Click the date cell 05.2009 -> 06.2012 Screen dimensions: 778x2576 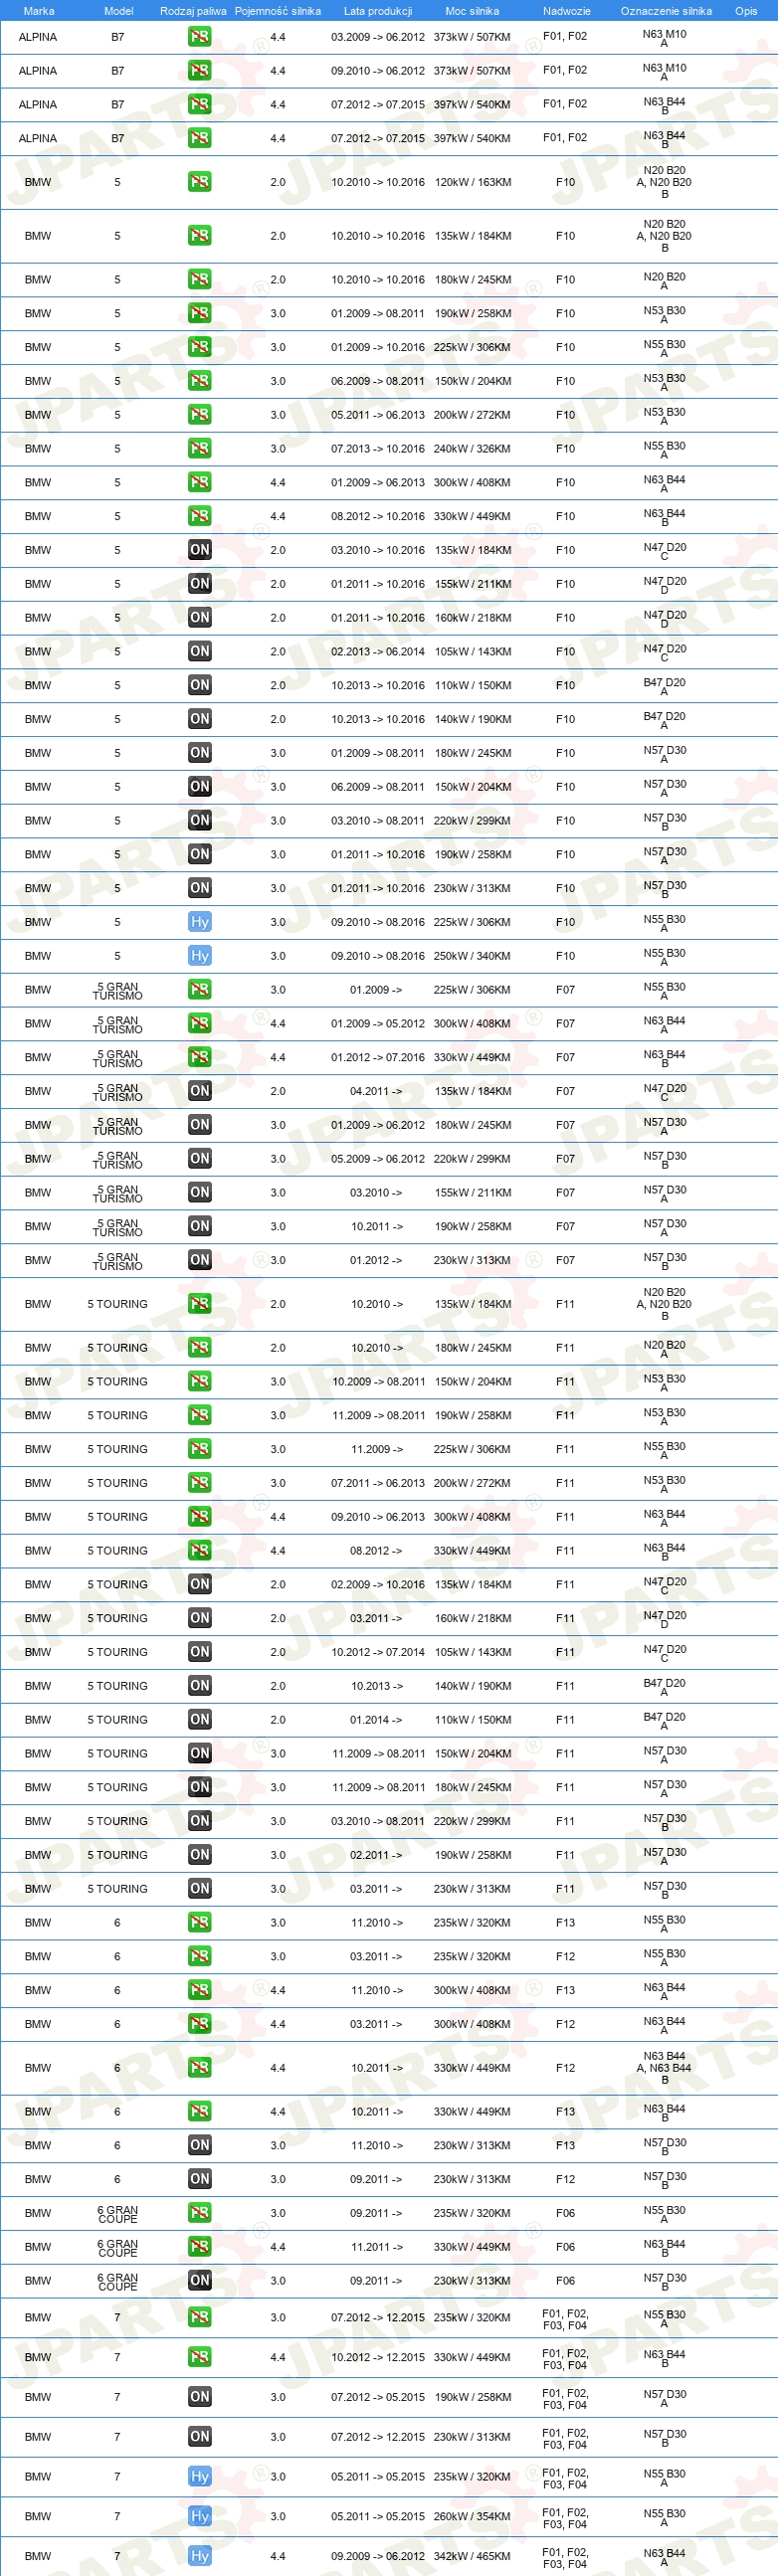click(x=378, y=1159)
